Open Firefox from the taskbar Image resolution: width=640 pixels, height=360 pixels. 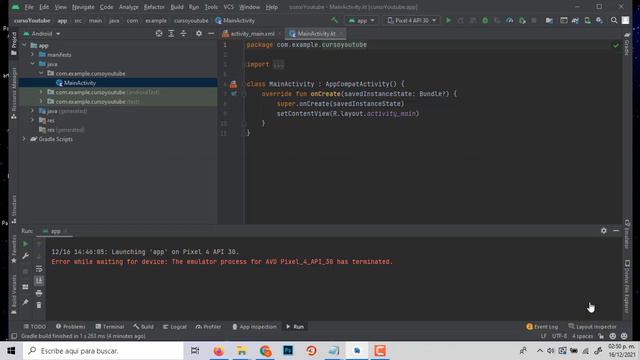click(x=219, y=351)
